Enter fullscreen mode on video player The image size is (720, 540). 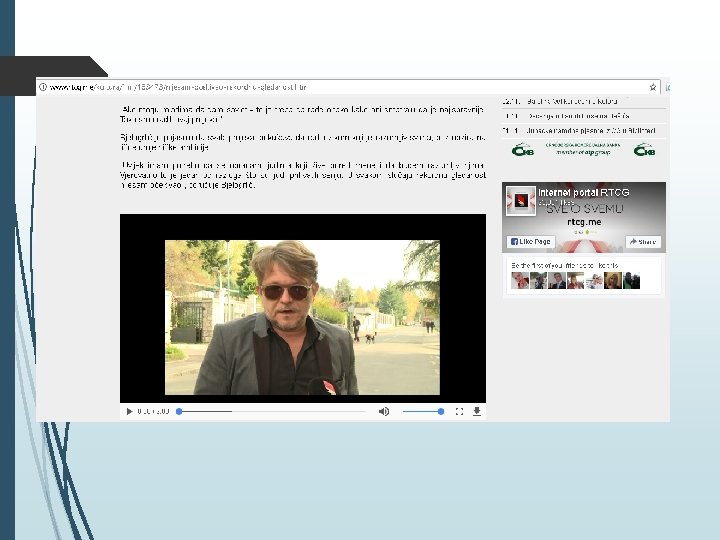pyautogui.click(x=459, y=411)
